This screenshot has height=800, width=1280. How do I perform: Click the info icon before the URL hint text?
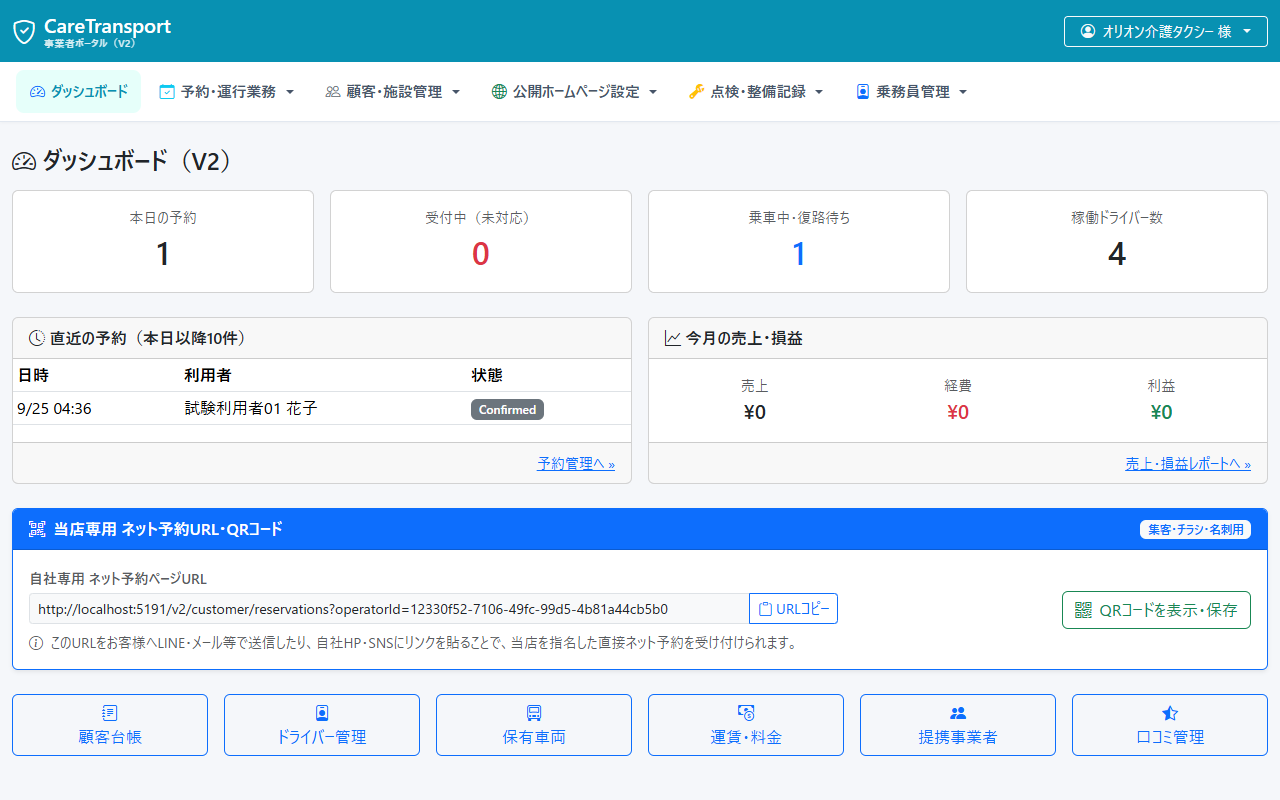pos(36,643)
